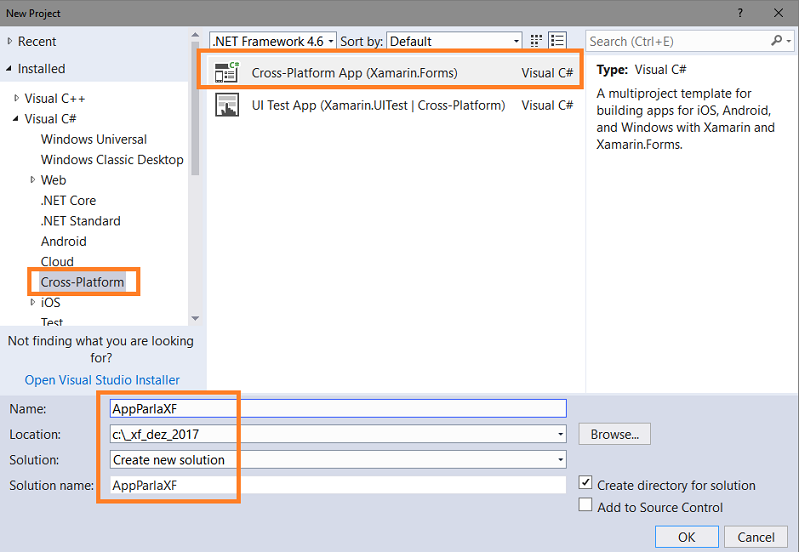Select the Android category

[x=64, y=241]
